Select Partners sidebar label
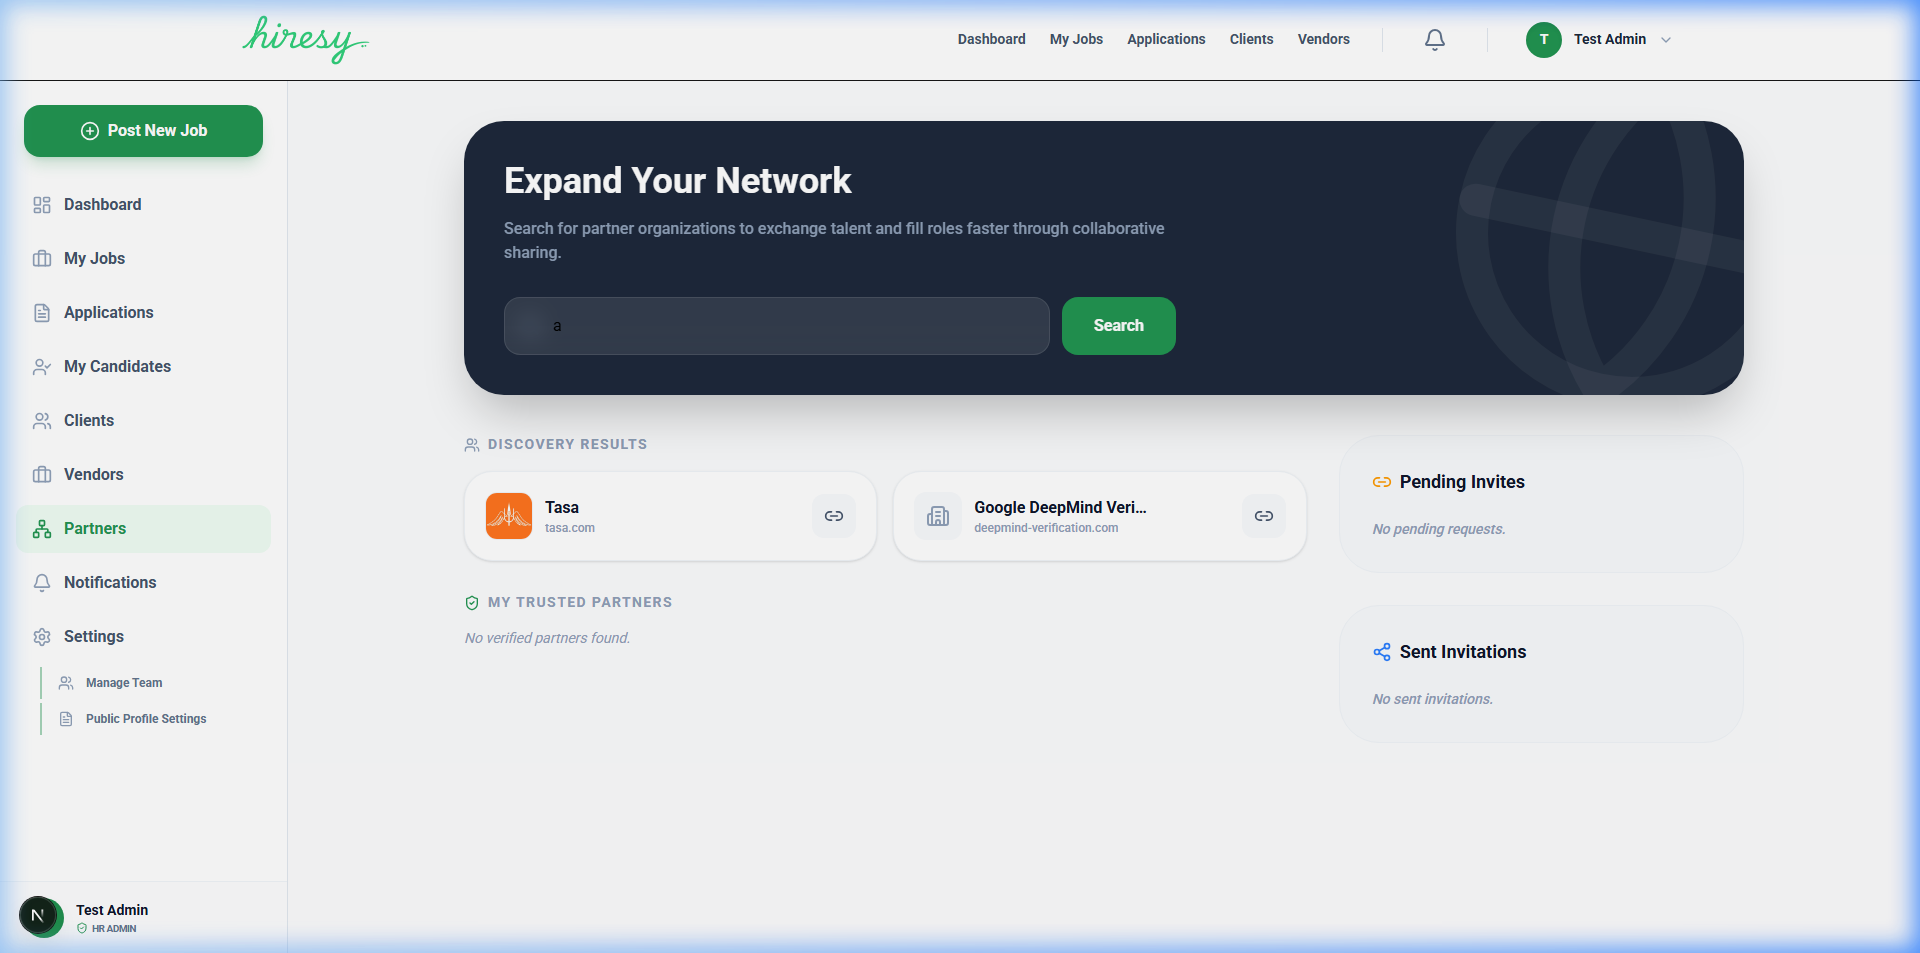Screen dimensions: 1920x953 95,528
